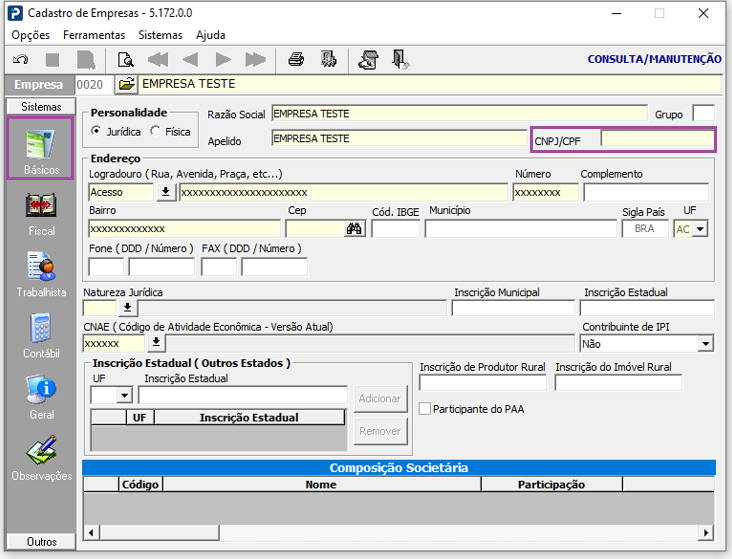Screen dimensions: 732x559
Task: Click the grayed save document toolbar icon
Action: point(86,60)
